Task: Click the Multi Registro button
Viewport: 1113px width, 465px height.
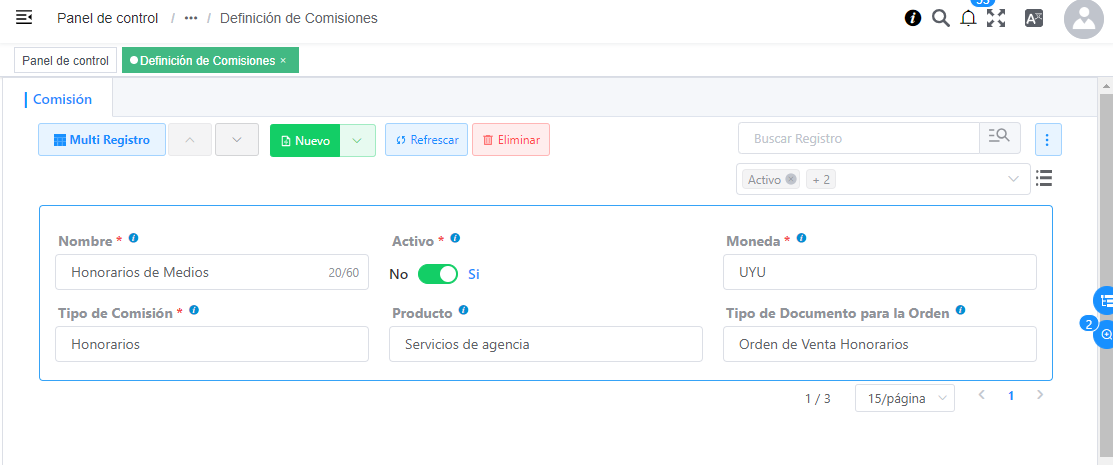Action: pos(101,140)
